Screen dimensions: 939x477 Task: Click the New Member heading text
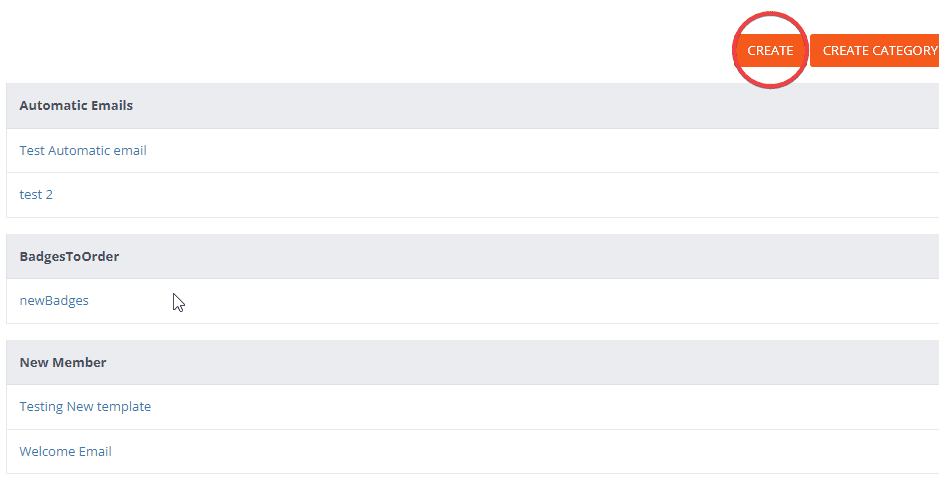63,363
